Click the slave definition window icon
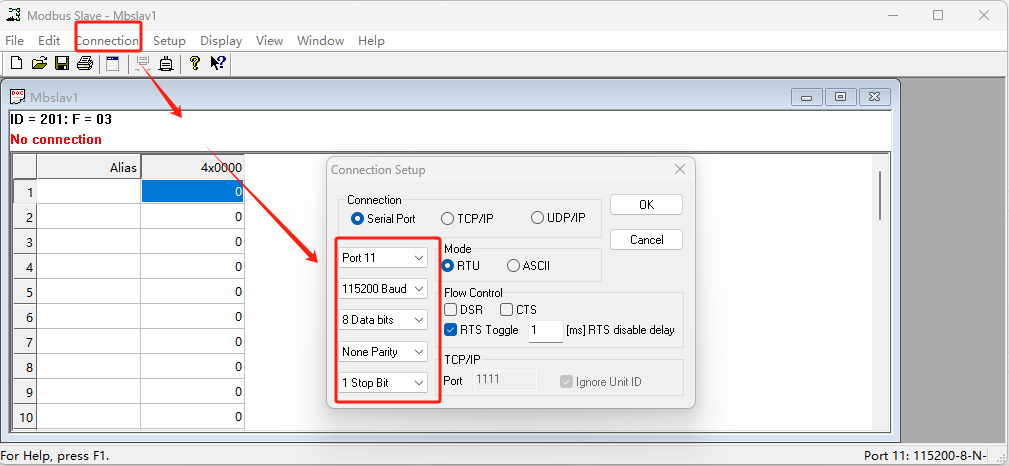 pos(113,64)
